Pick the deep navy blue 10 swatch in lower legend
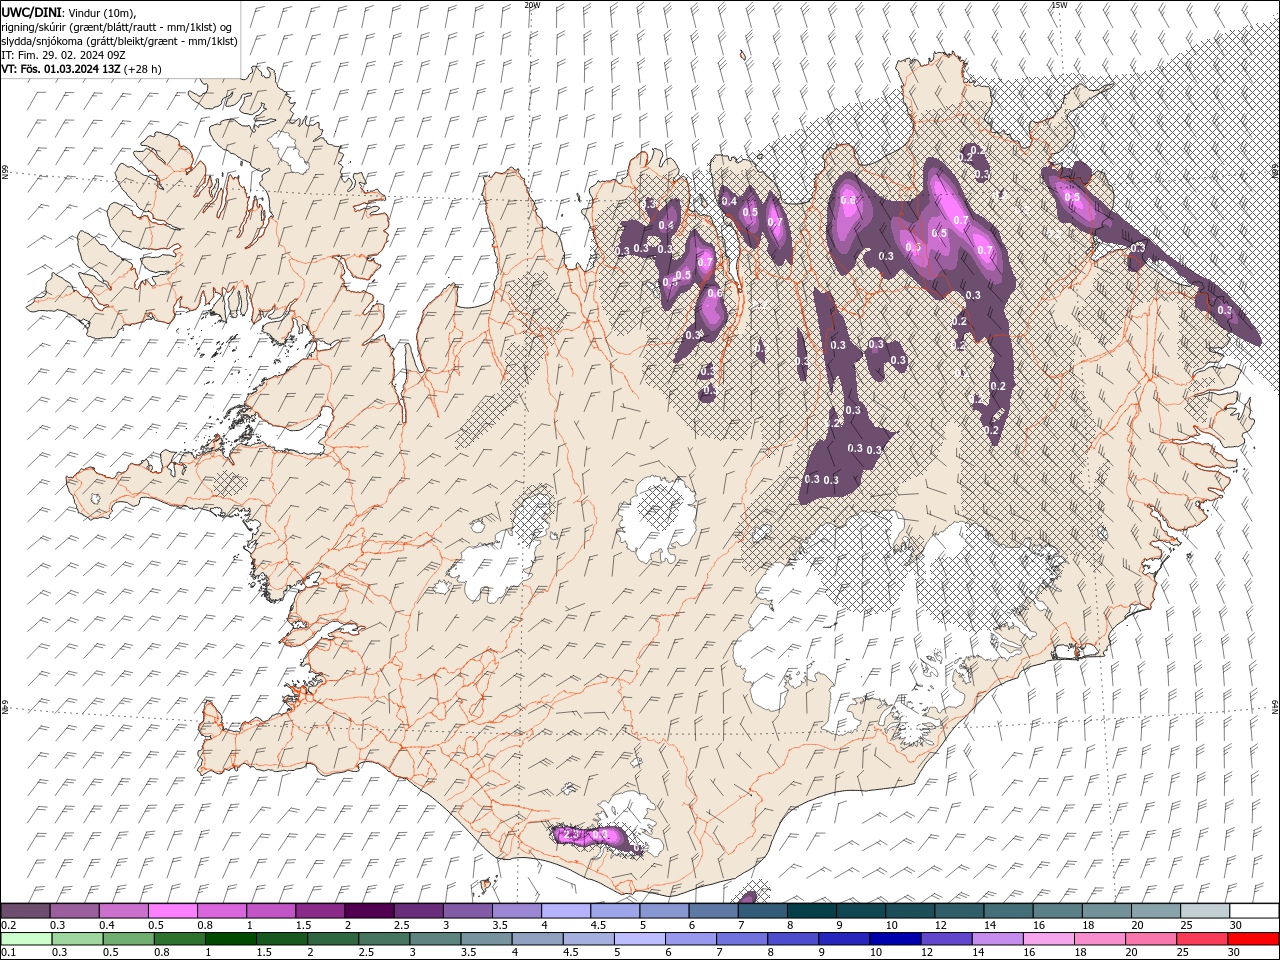1280x960 pixels. click(x=895, y=939)
